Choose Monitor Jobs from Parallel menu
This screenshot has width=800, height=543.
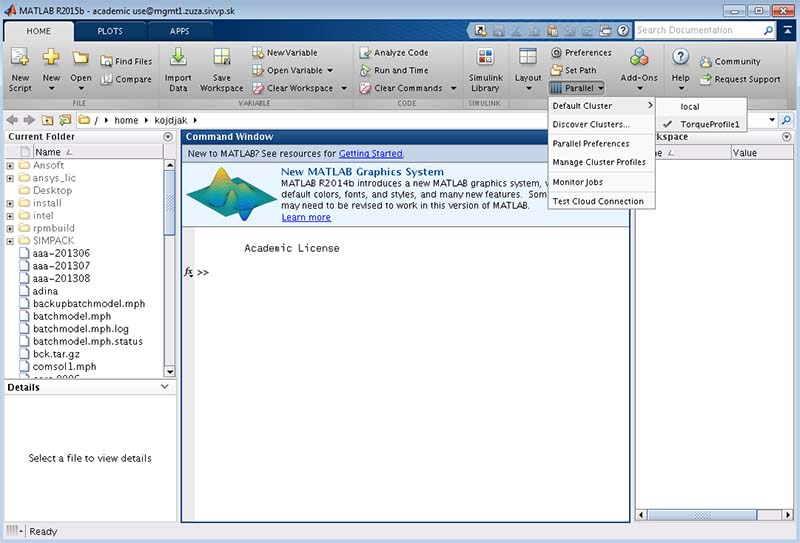pos(577,182)
